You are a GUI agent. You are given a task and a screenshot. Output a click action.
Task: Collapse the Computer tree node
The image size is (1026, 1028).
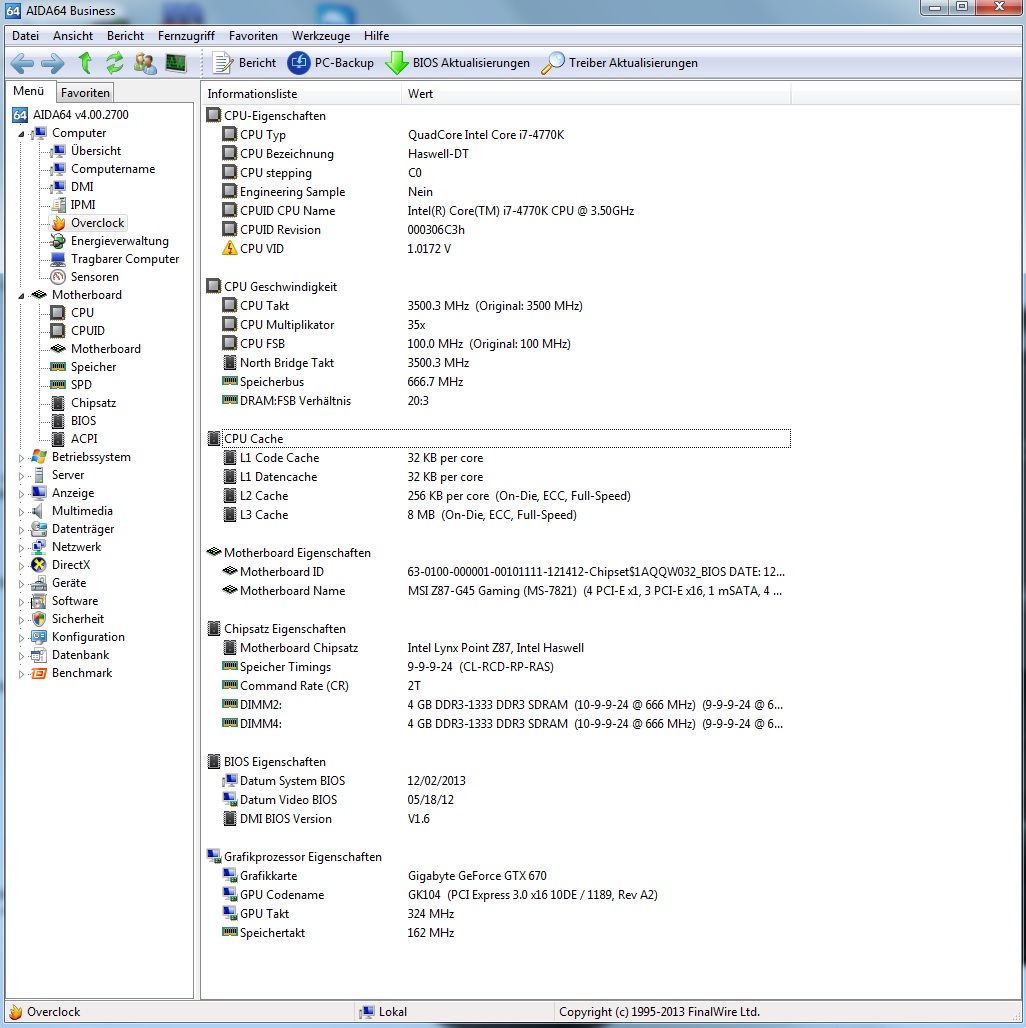[x=21, y=134]
